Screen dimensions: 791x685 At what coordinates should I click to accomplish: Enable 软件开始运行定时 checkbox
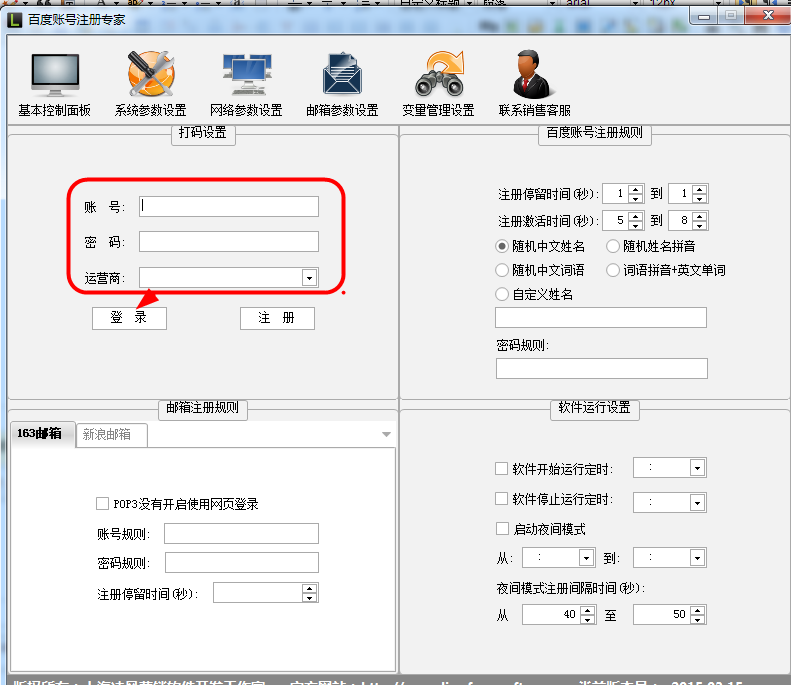pos(501,469)
